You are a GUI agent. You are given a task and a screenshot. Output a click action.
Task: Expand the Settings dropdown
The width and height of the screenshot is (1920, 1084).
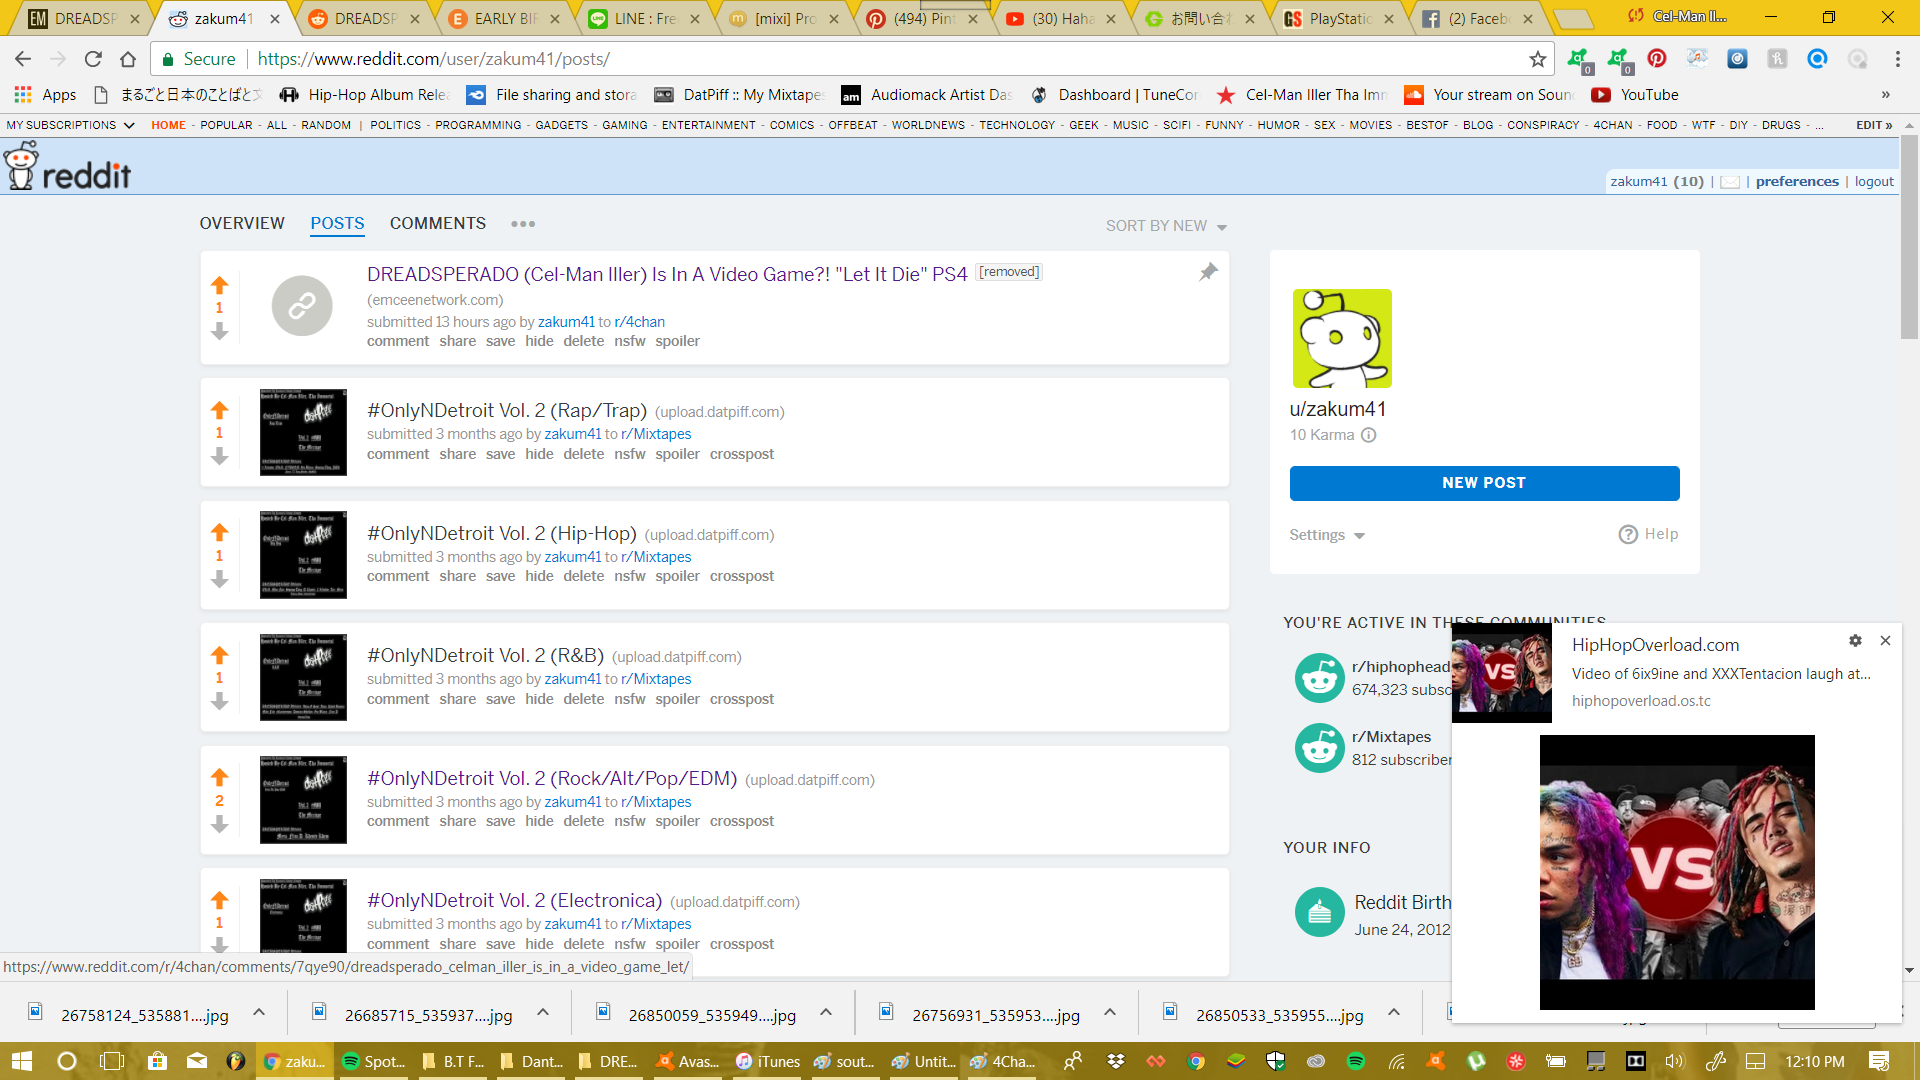tap(1327, 535)
